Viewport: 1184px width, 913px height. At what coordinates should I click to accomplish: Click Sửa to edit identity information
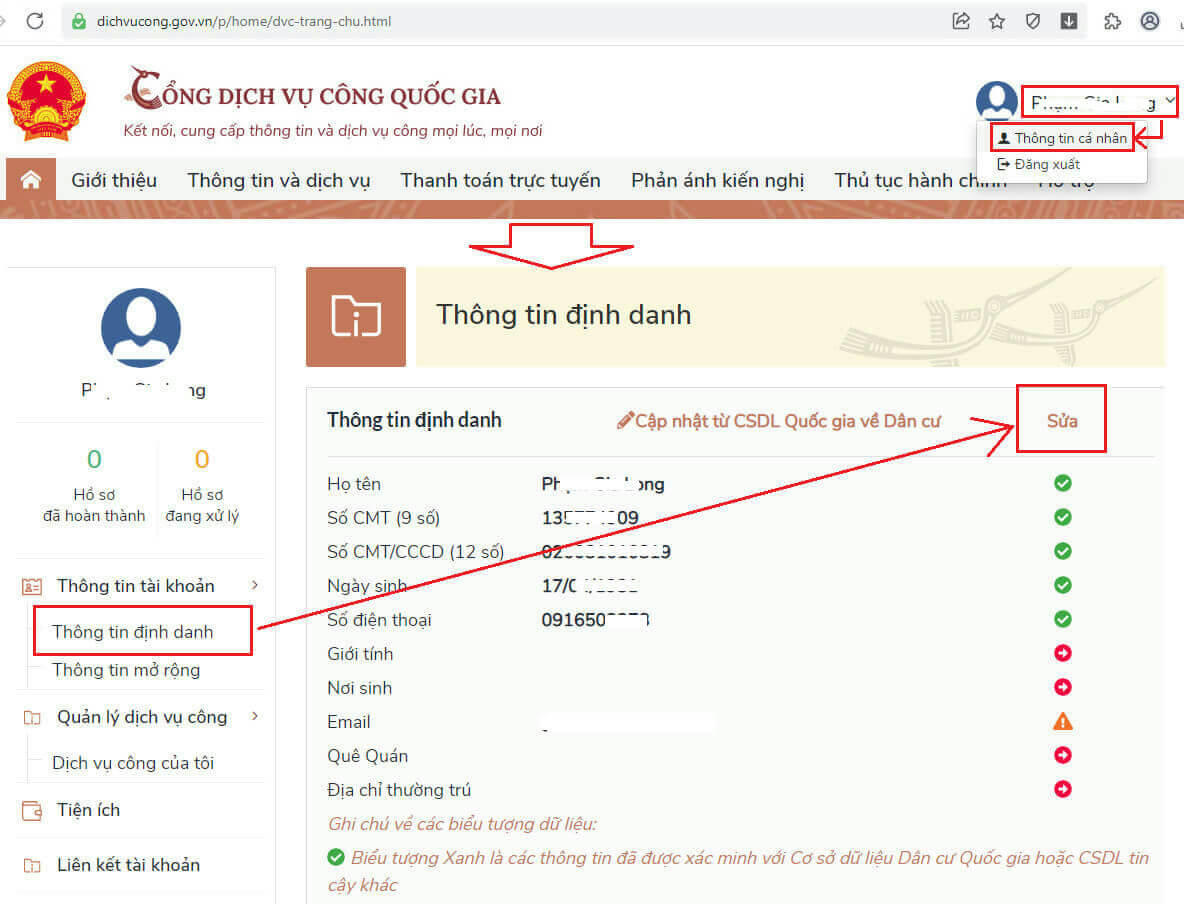coord(1062,421)
